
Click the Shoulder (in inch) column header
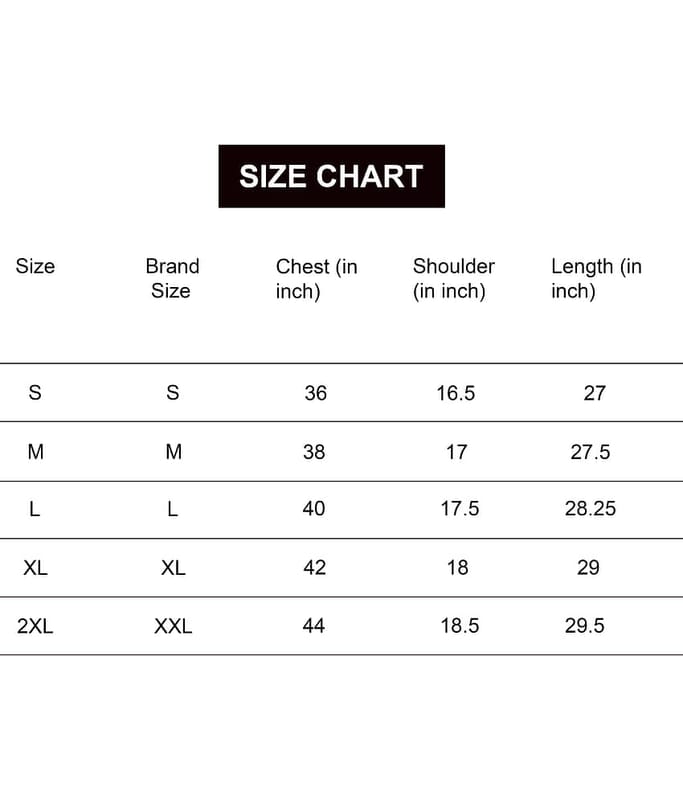pyautogui.click(x=453, y=278)
